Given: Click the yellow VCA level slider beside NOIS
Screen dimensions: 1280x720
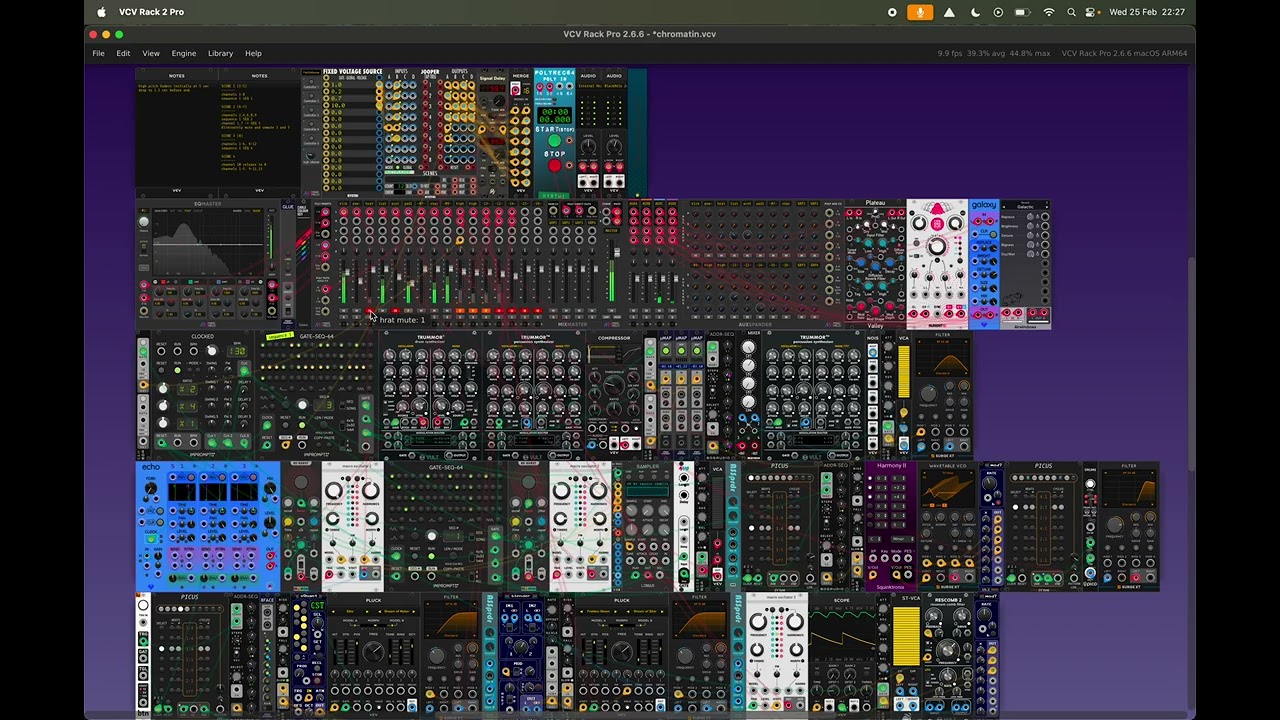Looking at the screenshot, I should (904, 372).
